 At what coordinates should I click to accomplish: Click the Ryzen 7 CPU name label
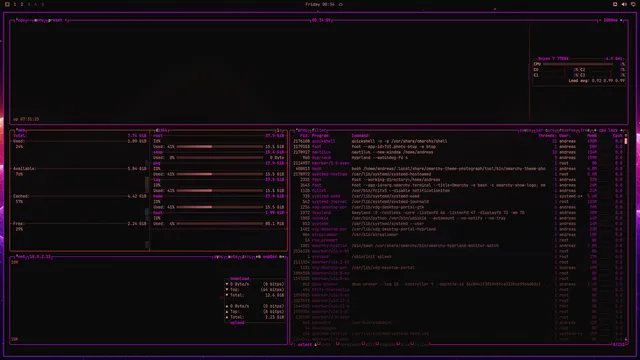pos(553,59)
